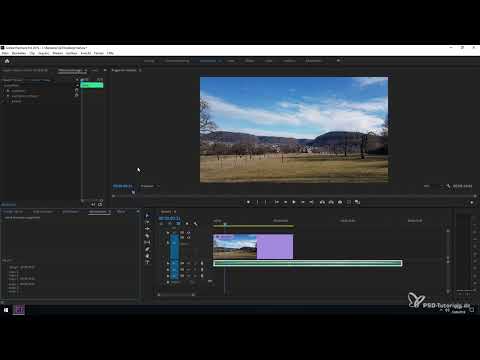
Task: Step back one frame
Action: 285,202
